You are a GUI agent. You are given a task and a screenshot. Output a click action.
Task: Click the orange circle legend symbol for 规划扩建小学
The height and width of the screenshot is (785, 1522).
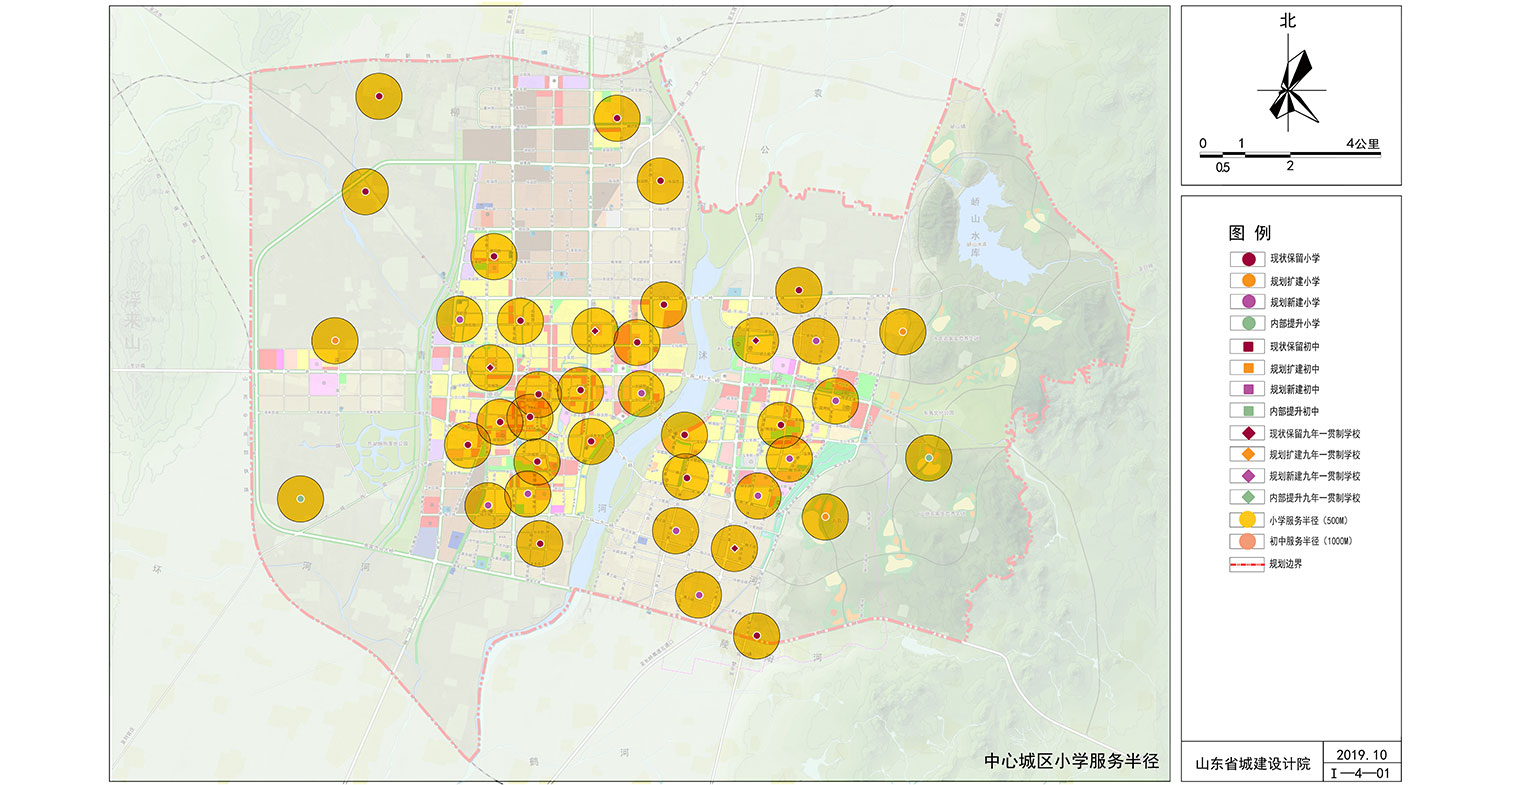pos(1248,281)
